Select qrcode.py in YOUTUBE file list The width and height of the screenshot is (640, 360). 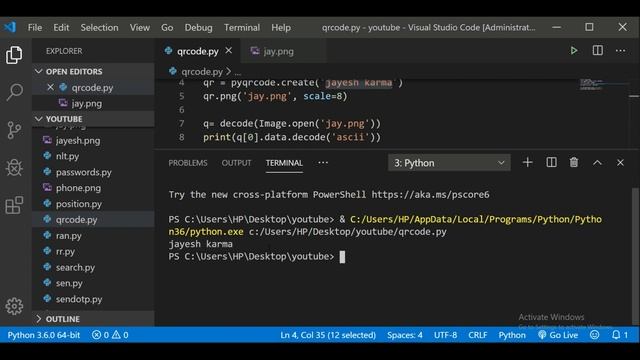(93, 220)
